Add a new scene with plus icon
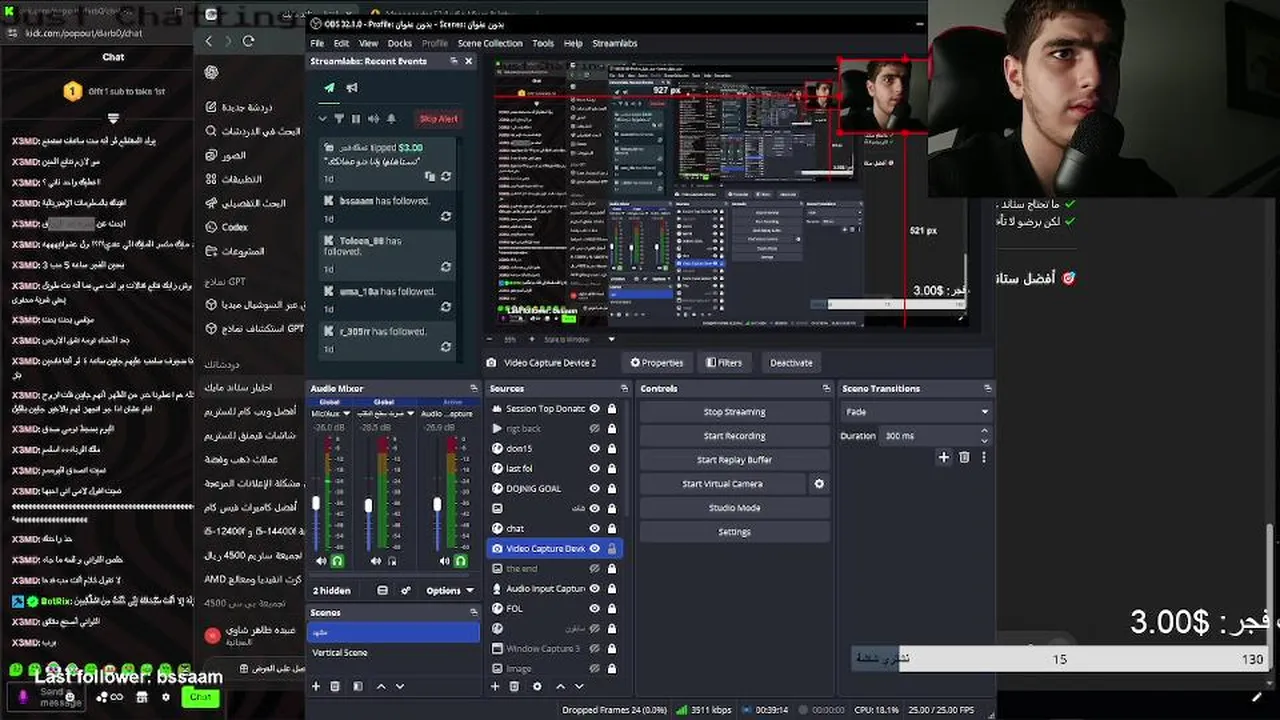Screen dimensions: 1280x720 316,686
